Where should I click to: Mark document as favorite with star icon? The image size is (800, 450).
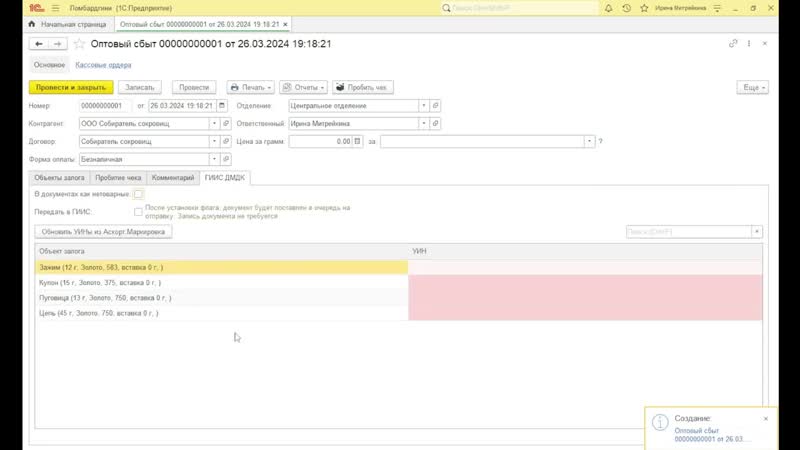coord(79,44)
